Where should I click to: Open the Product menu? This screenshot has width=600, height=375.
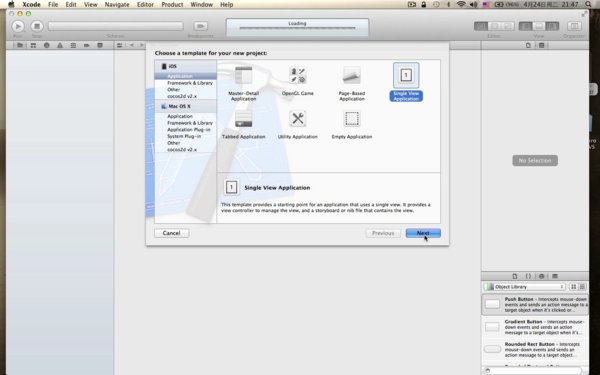pos(172,5)
